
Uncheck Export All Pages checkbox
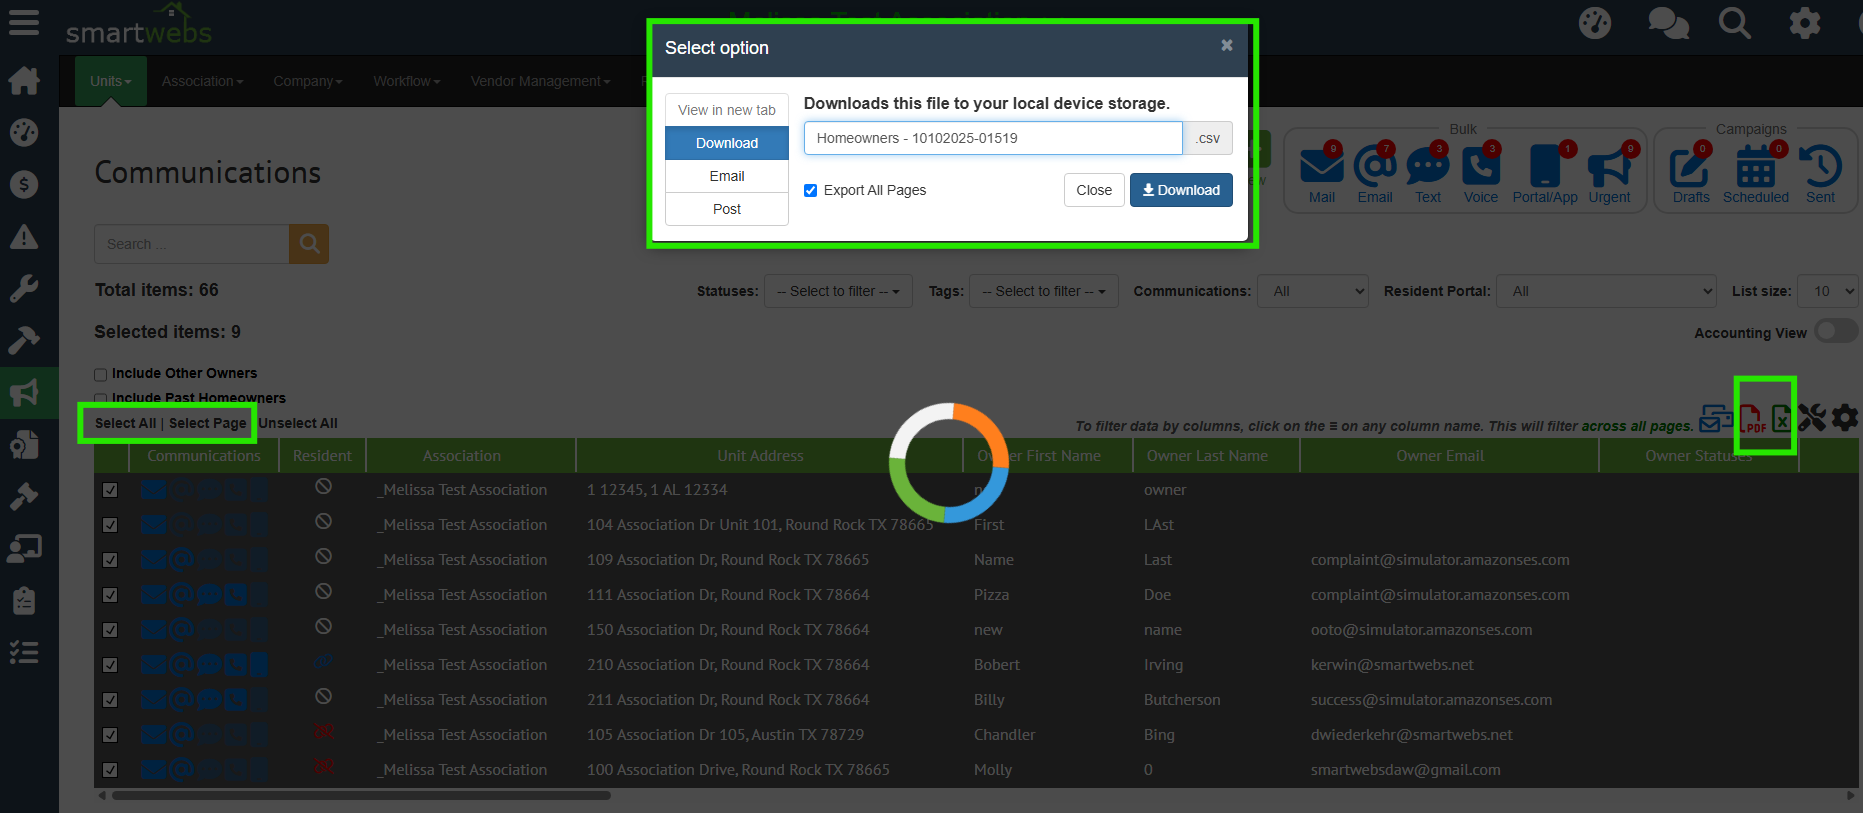(811, 190)
